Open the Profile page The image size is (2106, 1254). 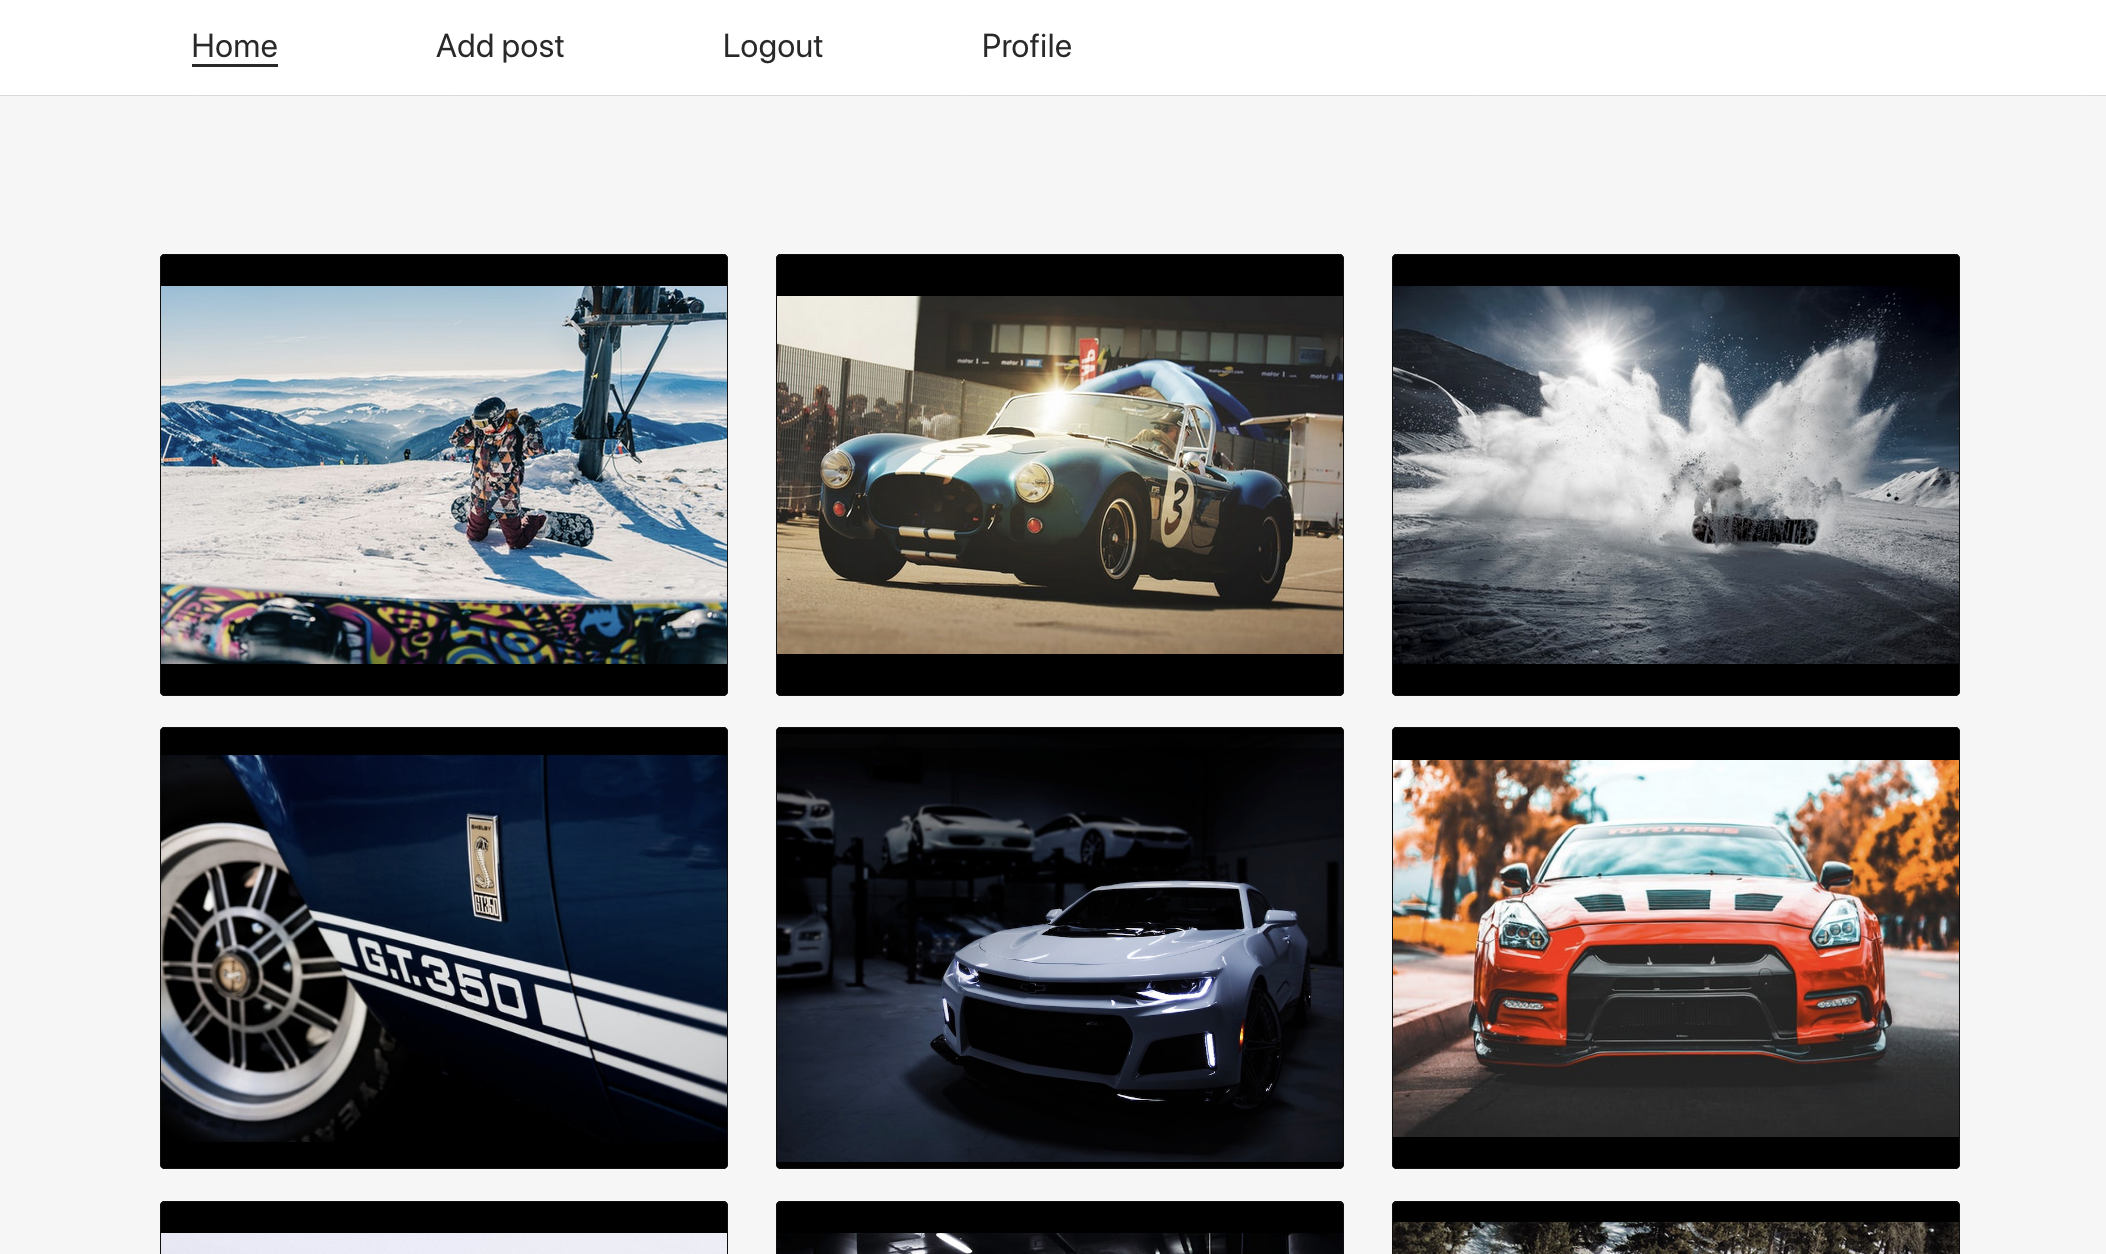point(1026,46)
